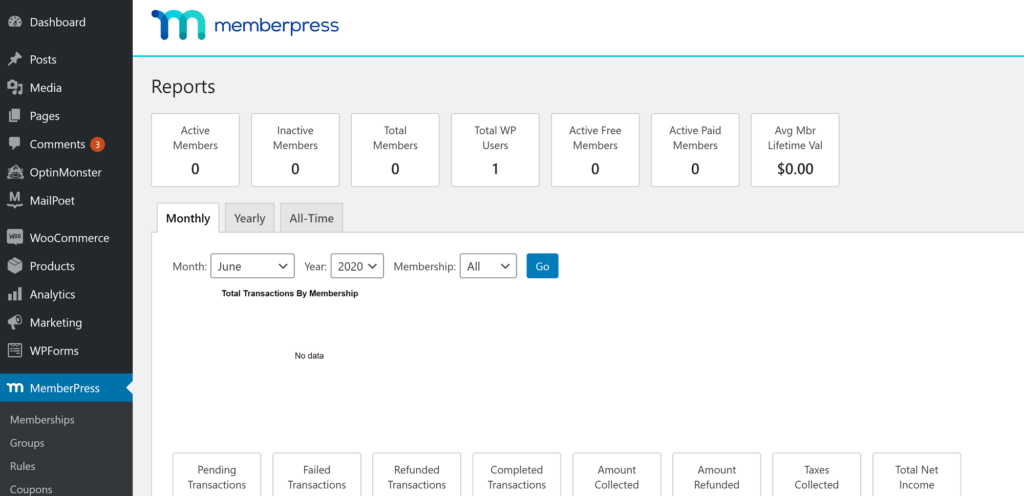The image size is (1024, 496).
Task: Click the MemberPress m icon in sidebar
Action: tap(14, 388)
